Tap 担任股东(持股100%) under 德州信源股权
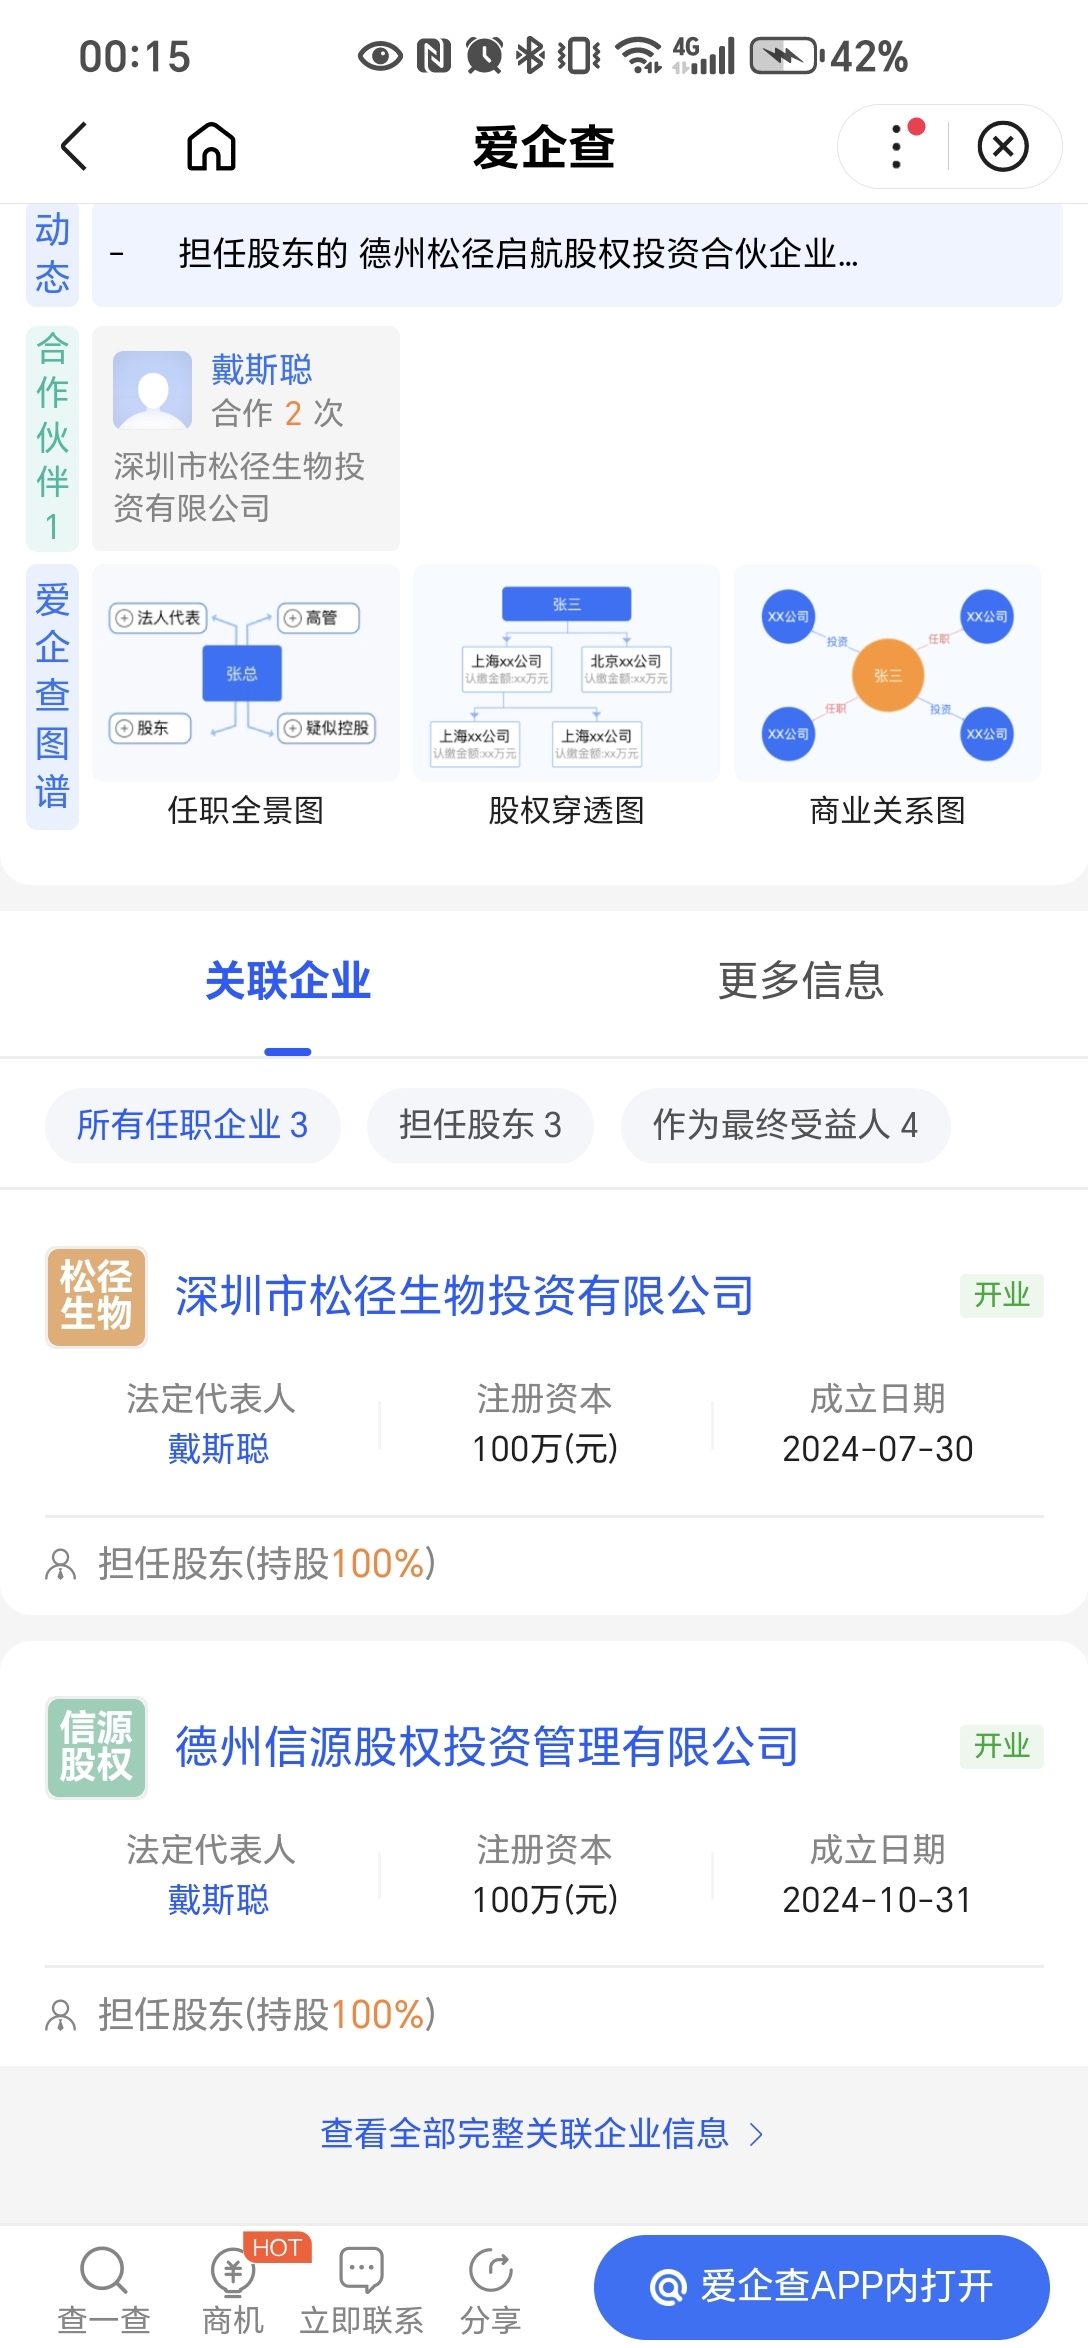Viewport: 1088px width, 2348px height. click(x=267, y=2015)
